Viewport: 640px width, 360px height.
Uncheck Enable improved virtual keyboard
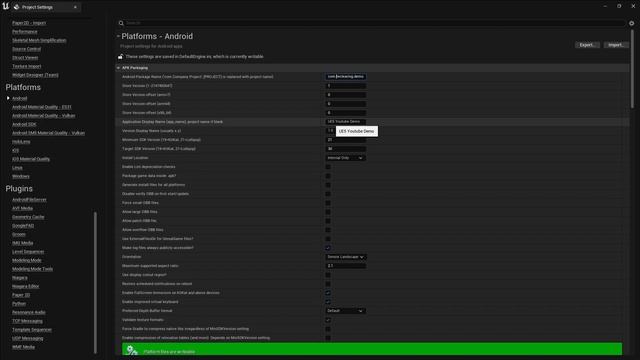point(328,302)
